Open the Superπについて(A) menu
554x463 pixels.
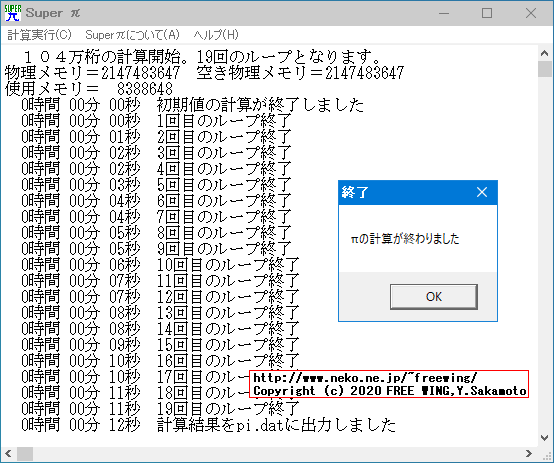132,35
